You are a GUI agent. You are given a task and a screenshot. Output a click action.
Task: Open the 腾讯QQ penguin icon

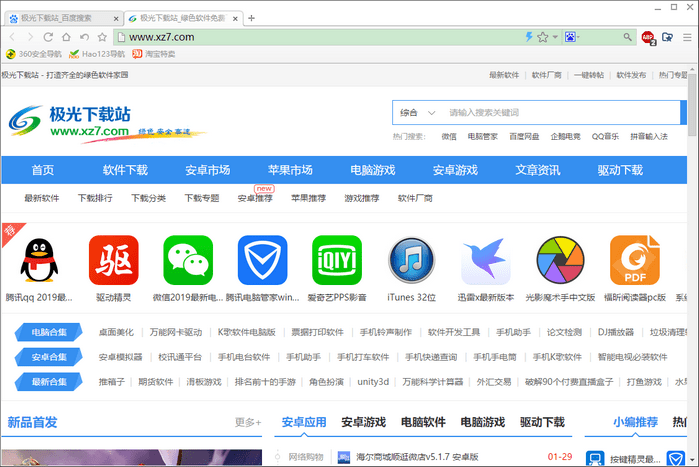(39, 260)
